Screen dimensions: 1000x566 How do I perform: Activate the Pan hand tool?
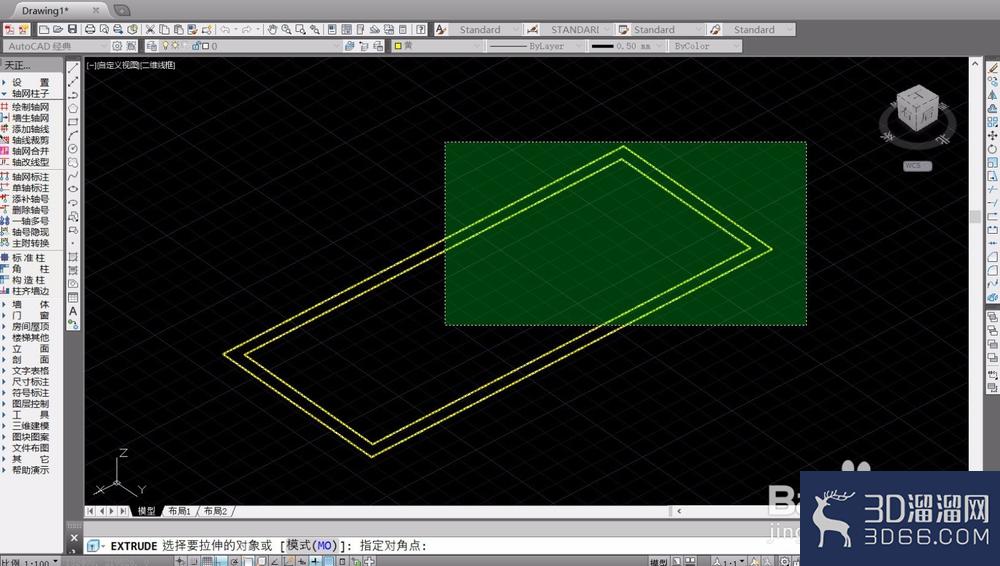coord(272,29)
